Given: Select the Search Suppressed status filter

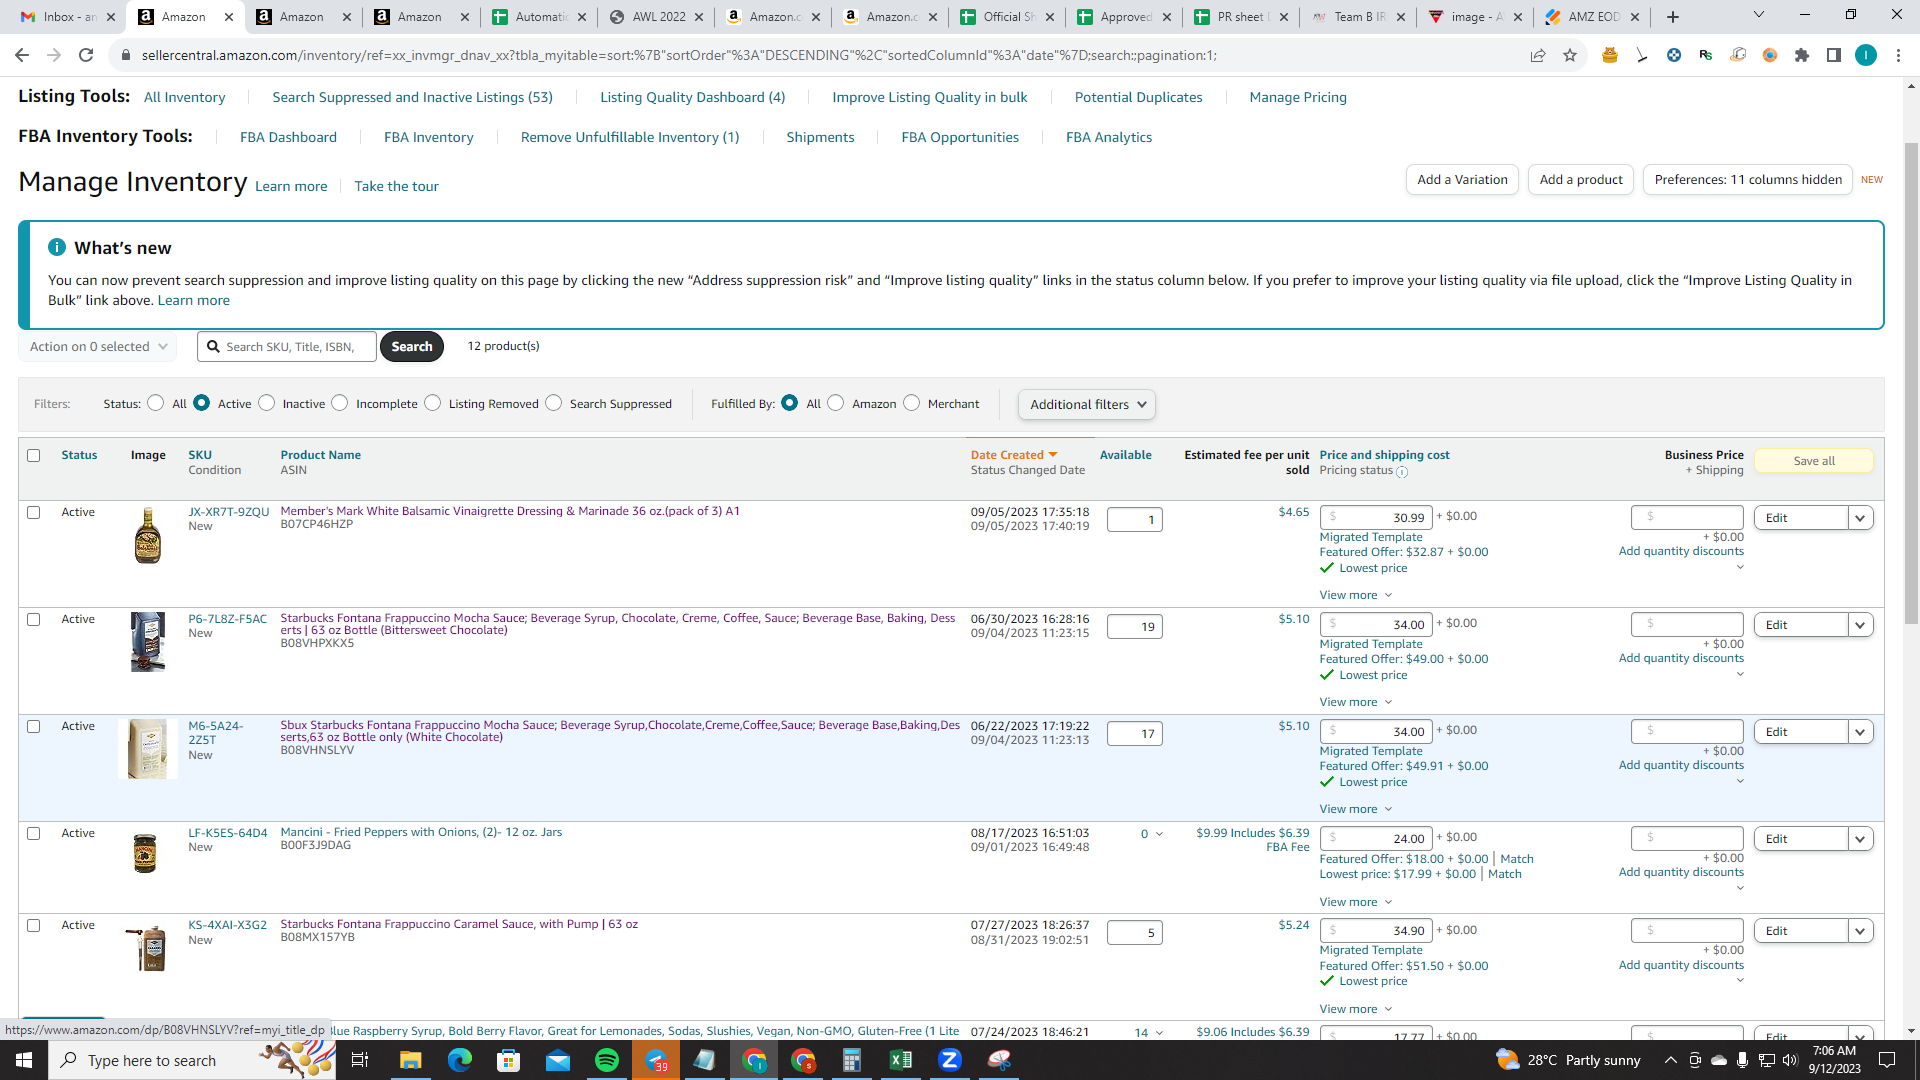Looking at the screenshot, I should (554, 403).
